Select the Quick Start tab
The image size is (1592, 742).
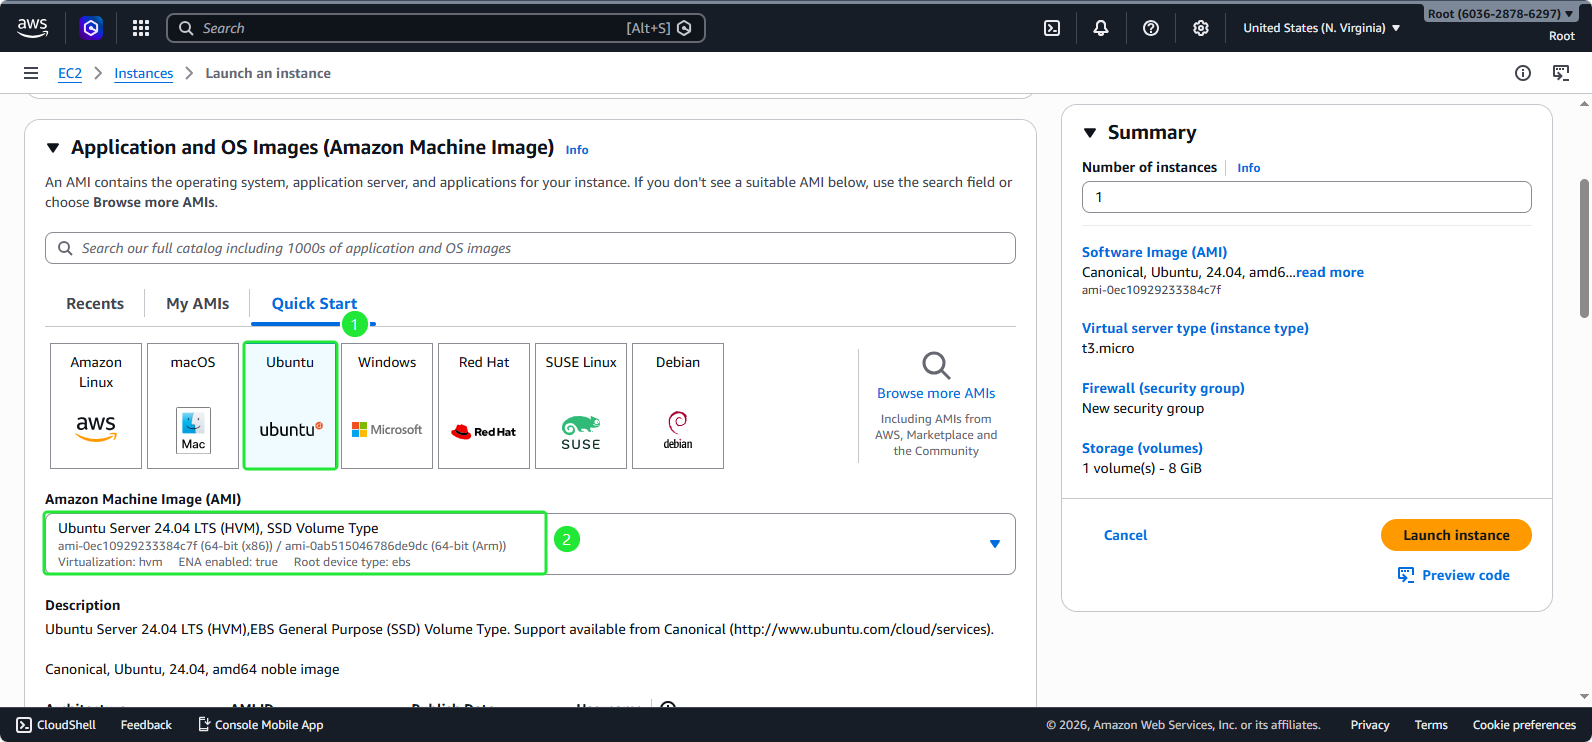click(x=314, y=304)
